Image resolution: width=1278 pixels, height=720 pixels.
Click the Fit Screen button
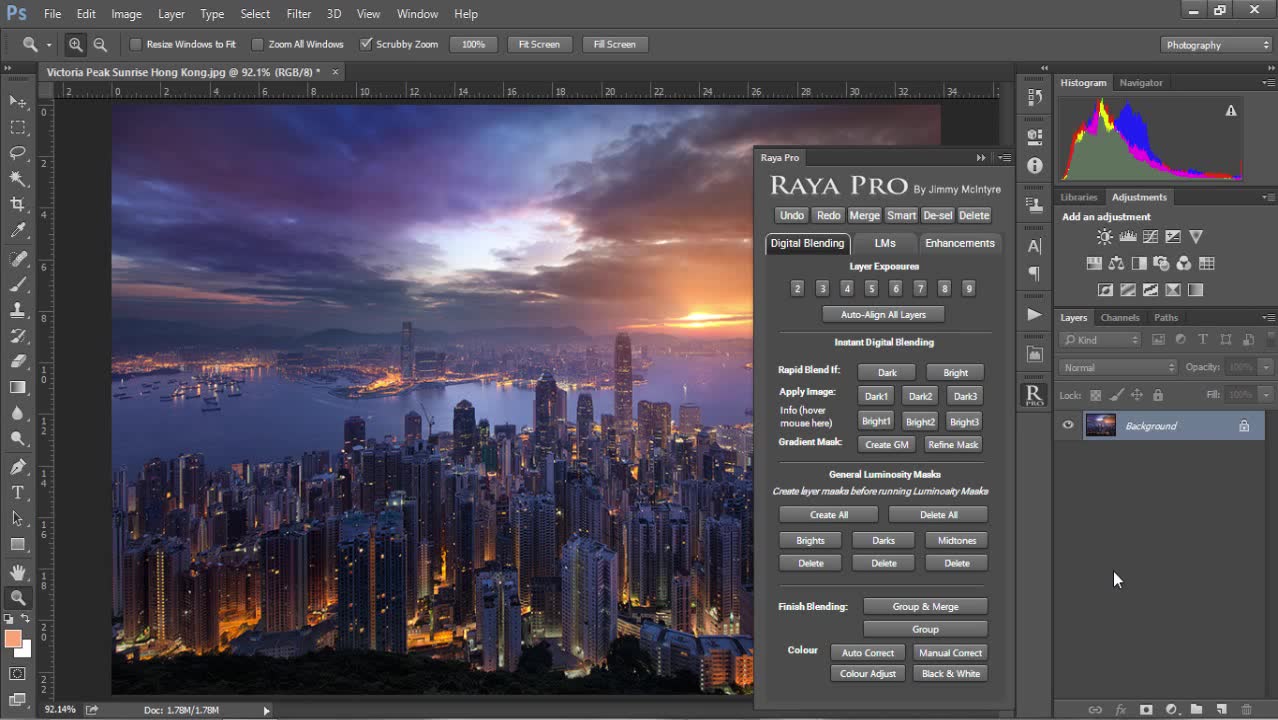coord(539,44)
